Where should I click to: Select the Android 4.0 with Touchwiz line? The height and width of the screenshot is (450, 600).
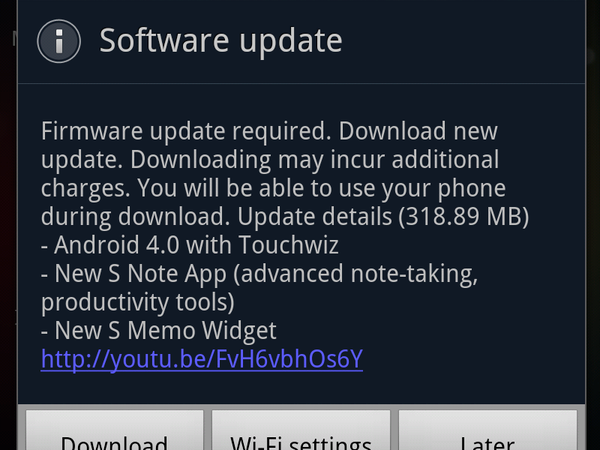click(190, 245)
